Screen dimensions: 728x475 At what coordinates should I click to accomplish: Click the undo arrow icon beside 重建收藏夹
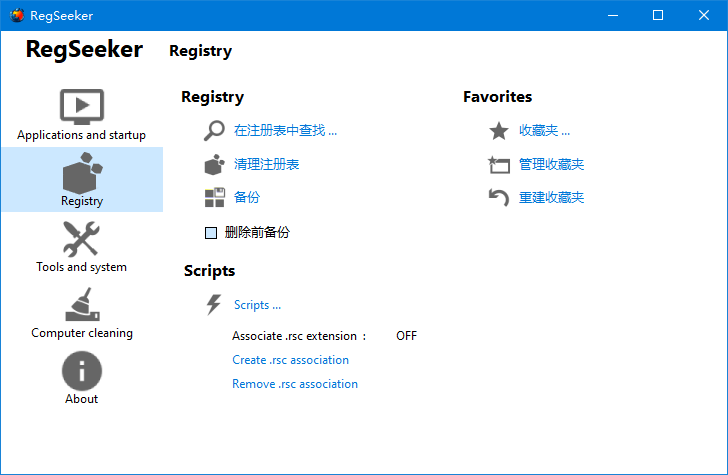click(499, 197)
